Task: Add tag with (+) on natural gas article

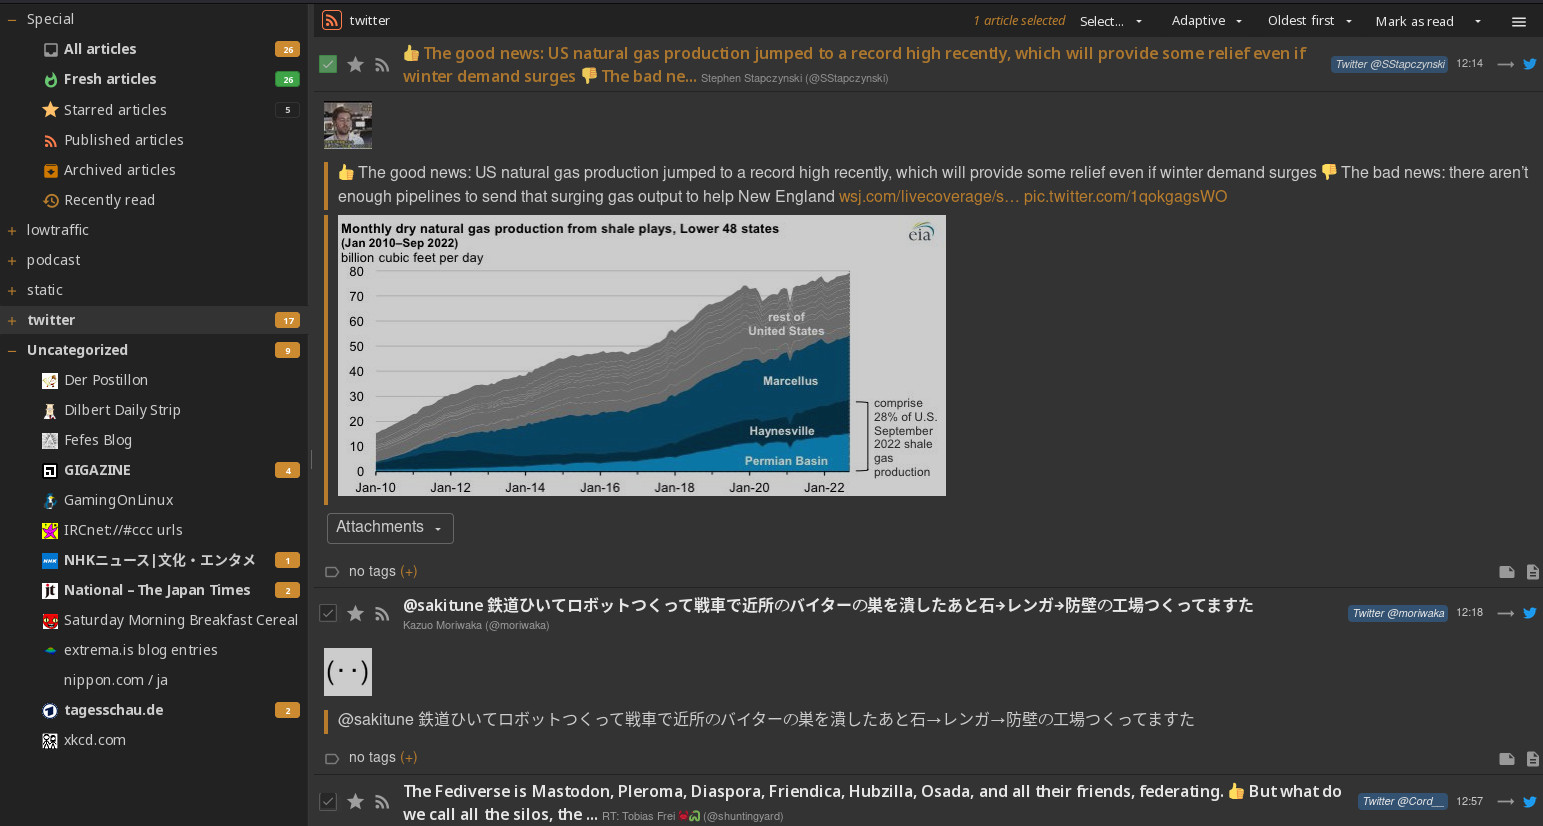Action: [x=409, y=572]
